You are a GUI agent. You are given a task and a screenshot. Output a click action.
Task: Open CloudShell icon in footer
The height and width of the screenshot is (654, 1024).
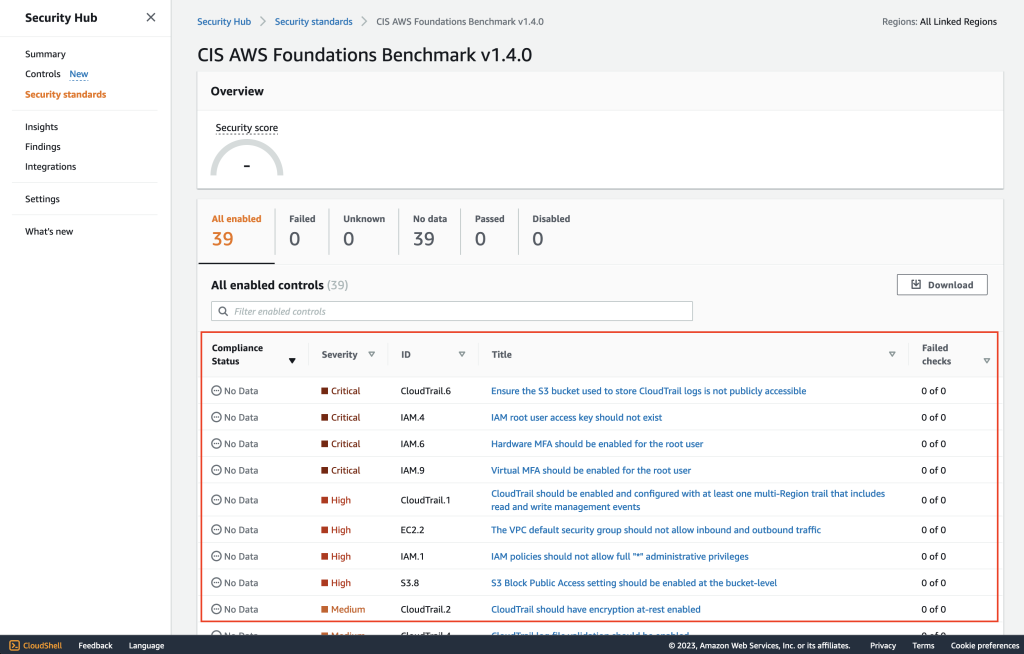[x=14, y=646]
